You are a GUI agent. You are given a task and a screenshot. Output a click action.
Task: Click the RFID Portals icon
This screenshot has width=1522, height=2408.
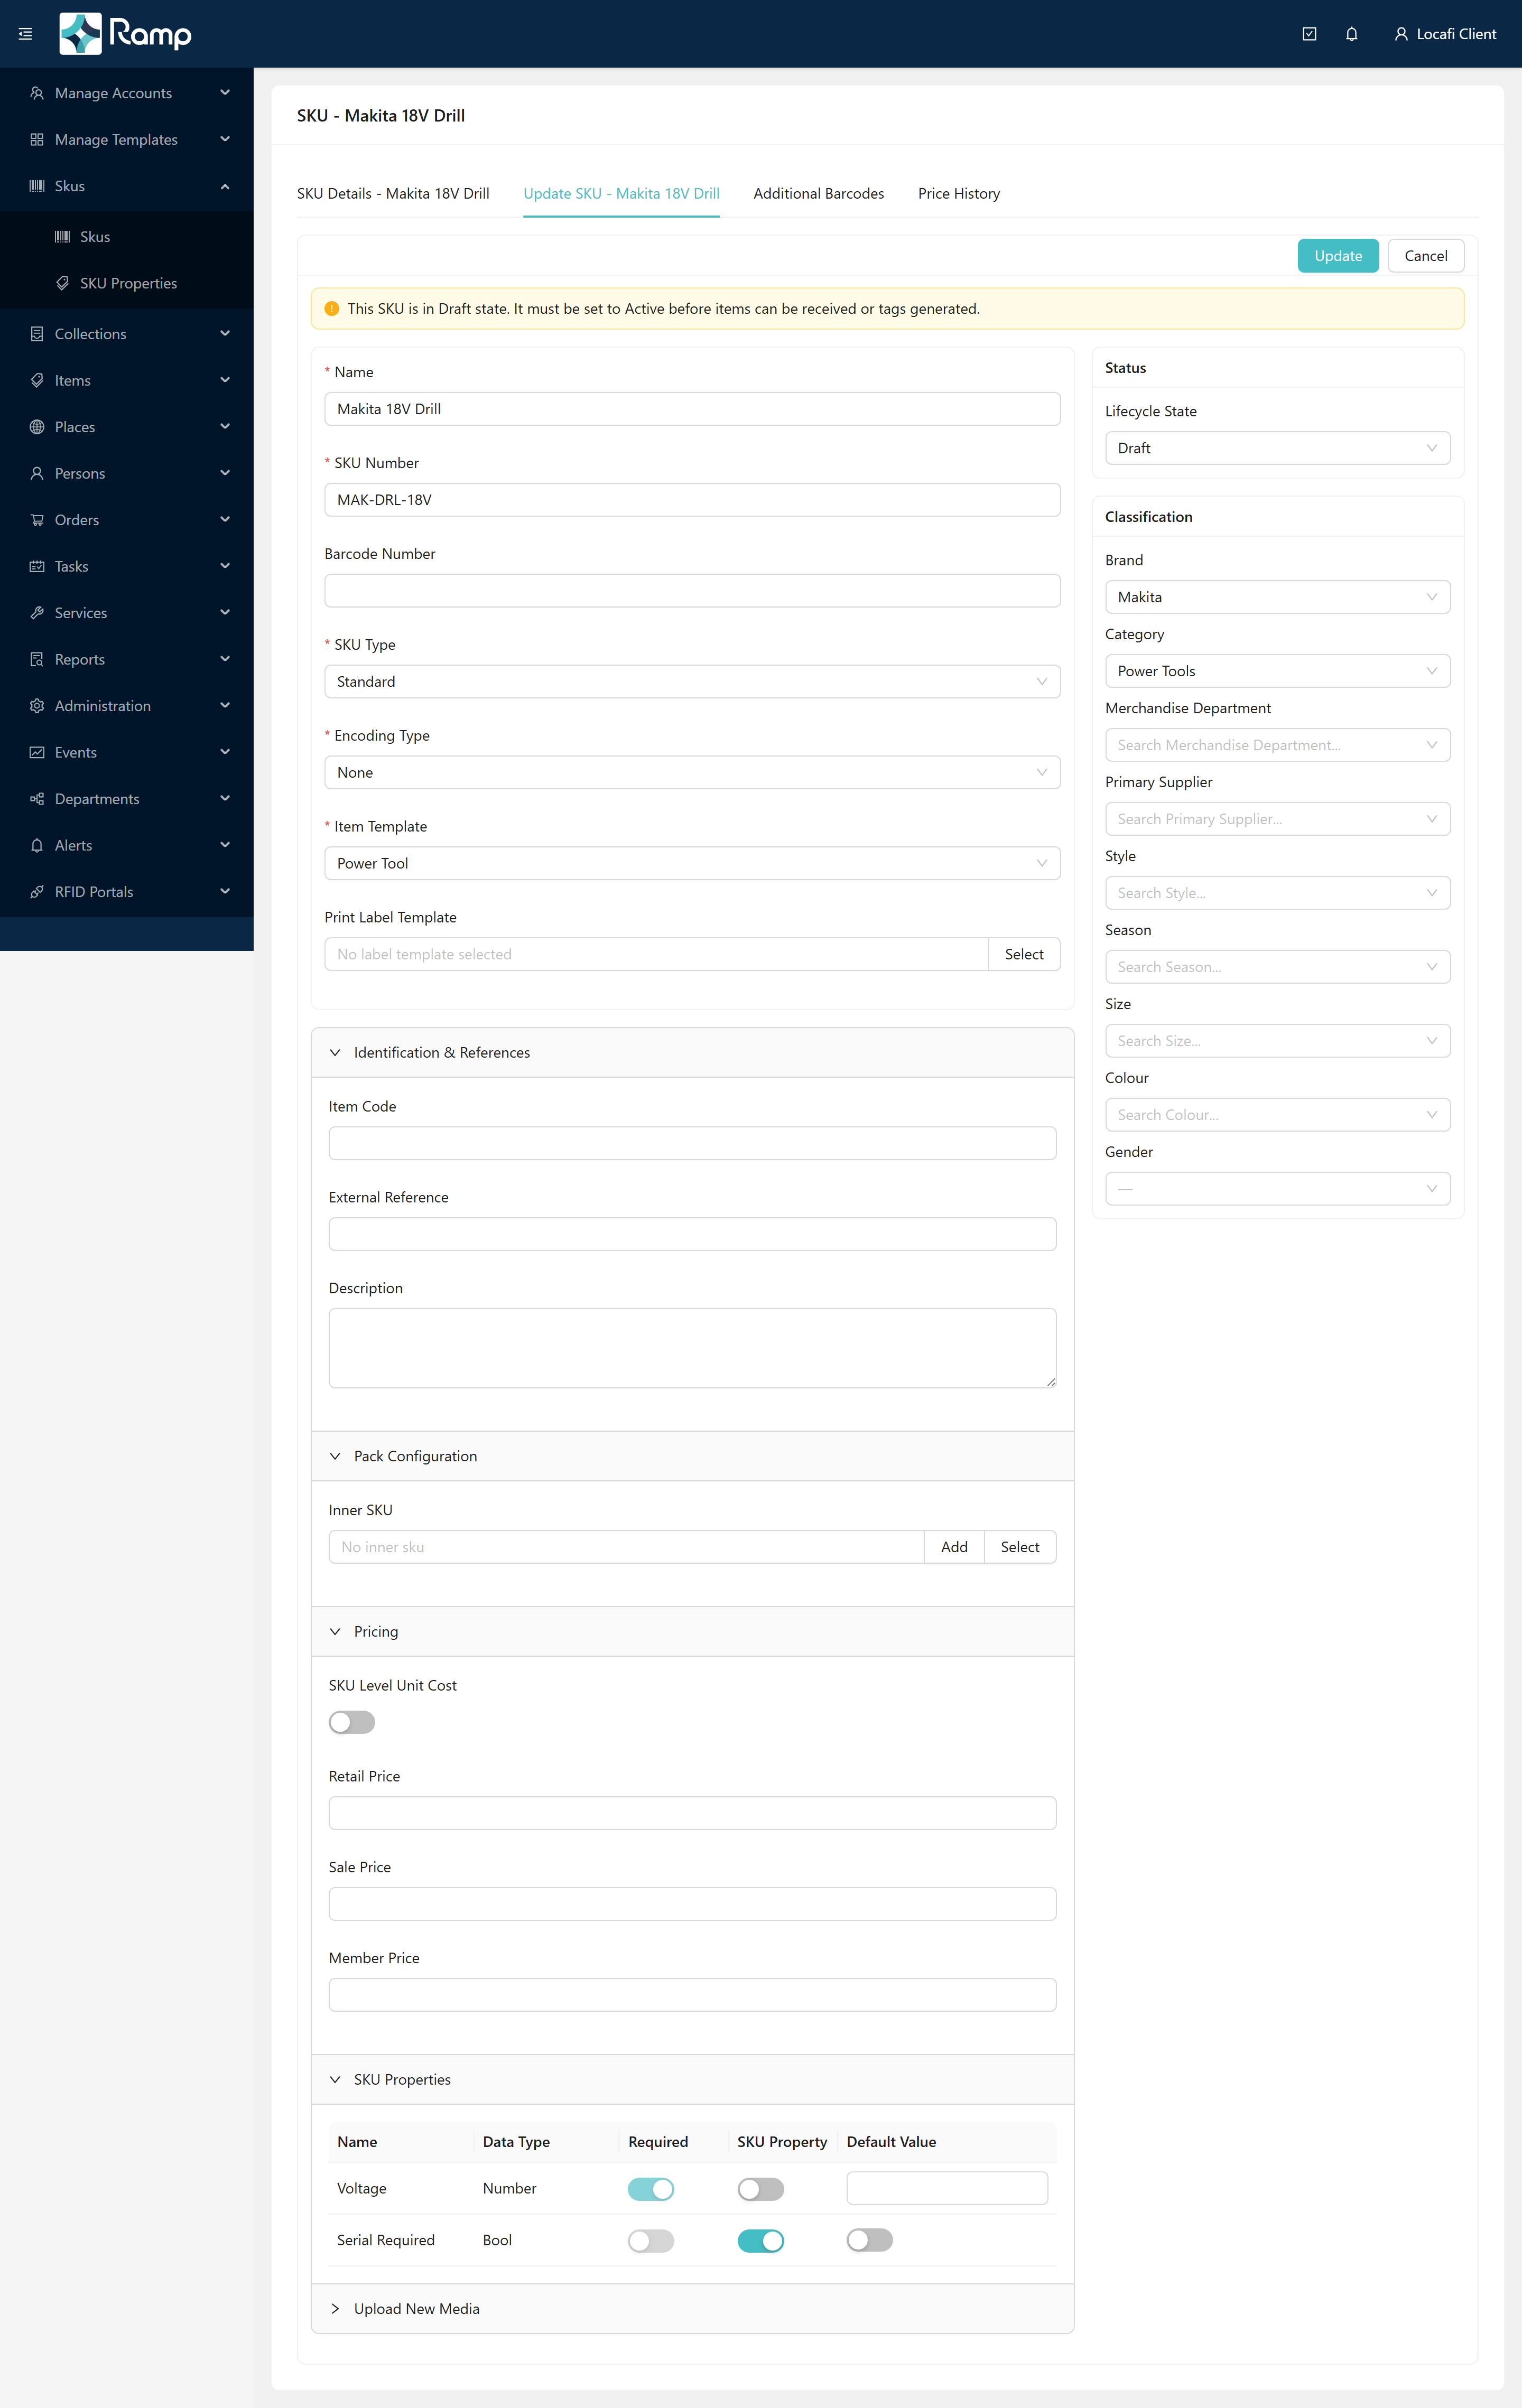37,892
